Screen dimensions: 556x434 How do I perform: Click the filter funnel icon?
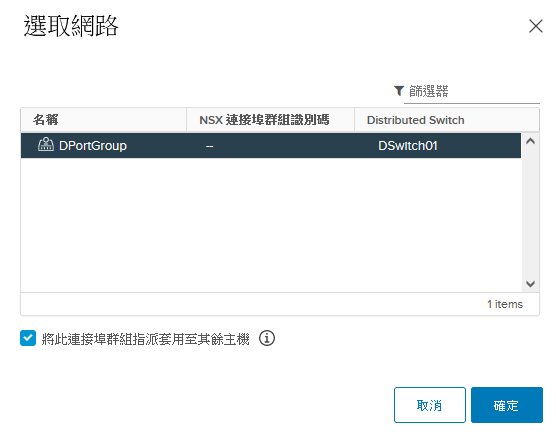(399, 91)
